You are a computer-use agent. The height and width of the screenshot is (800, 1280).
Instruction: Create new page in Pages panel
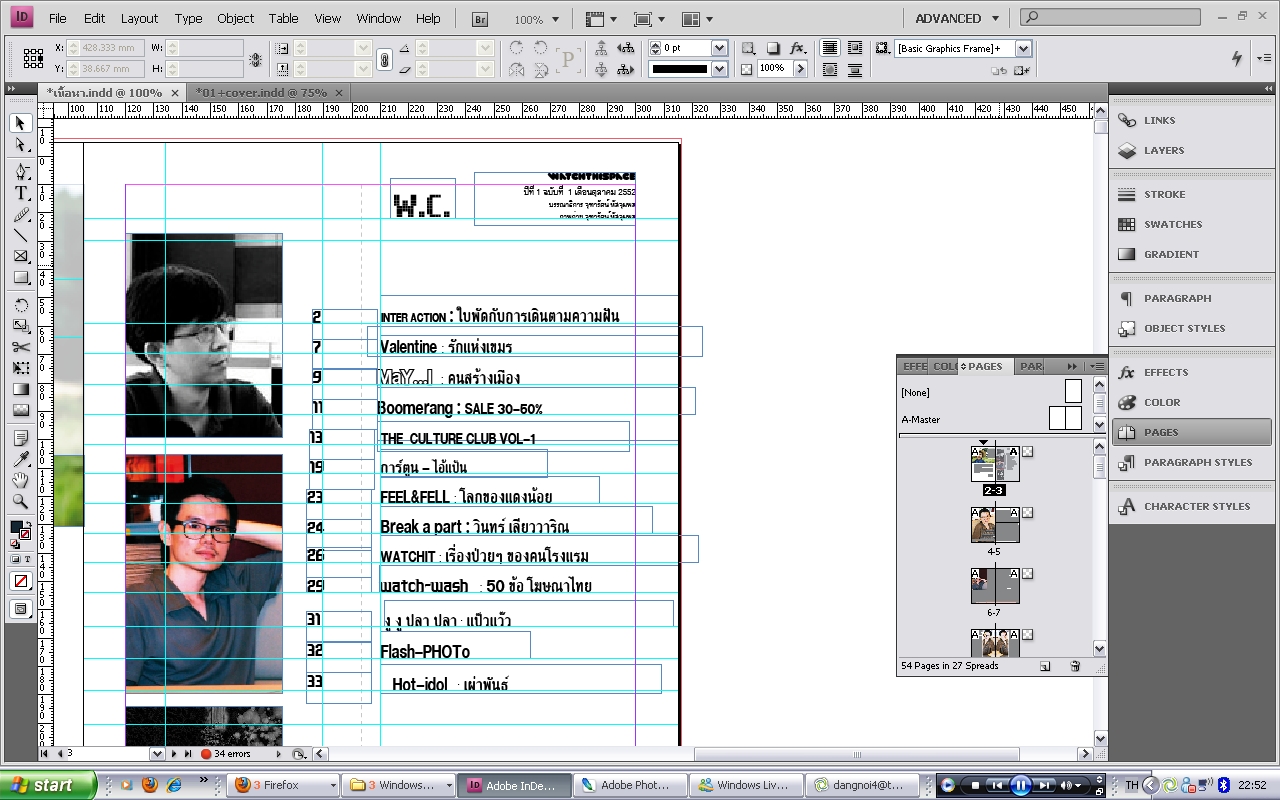click(1045, 666)
